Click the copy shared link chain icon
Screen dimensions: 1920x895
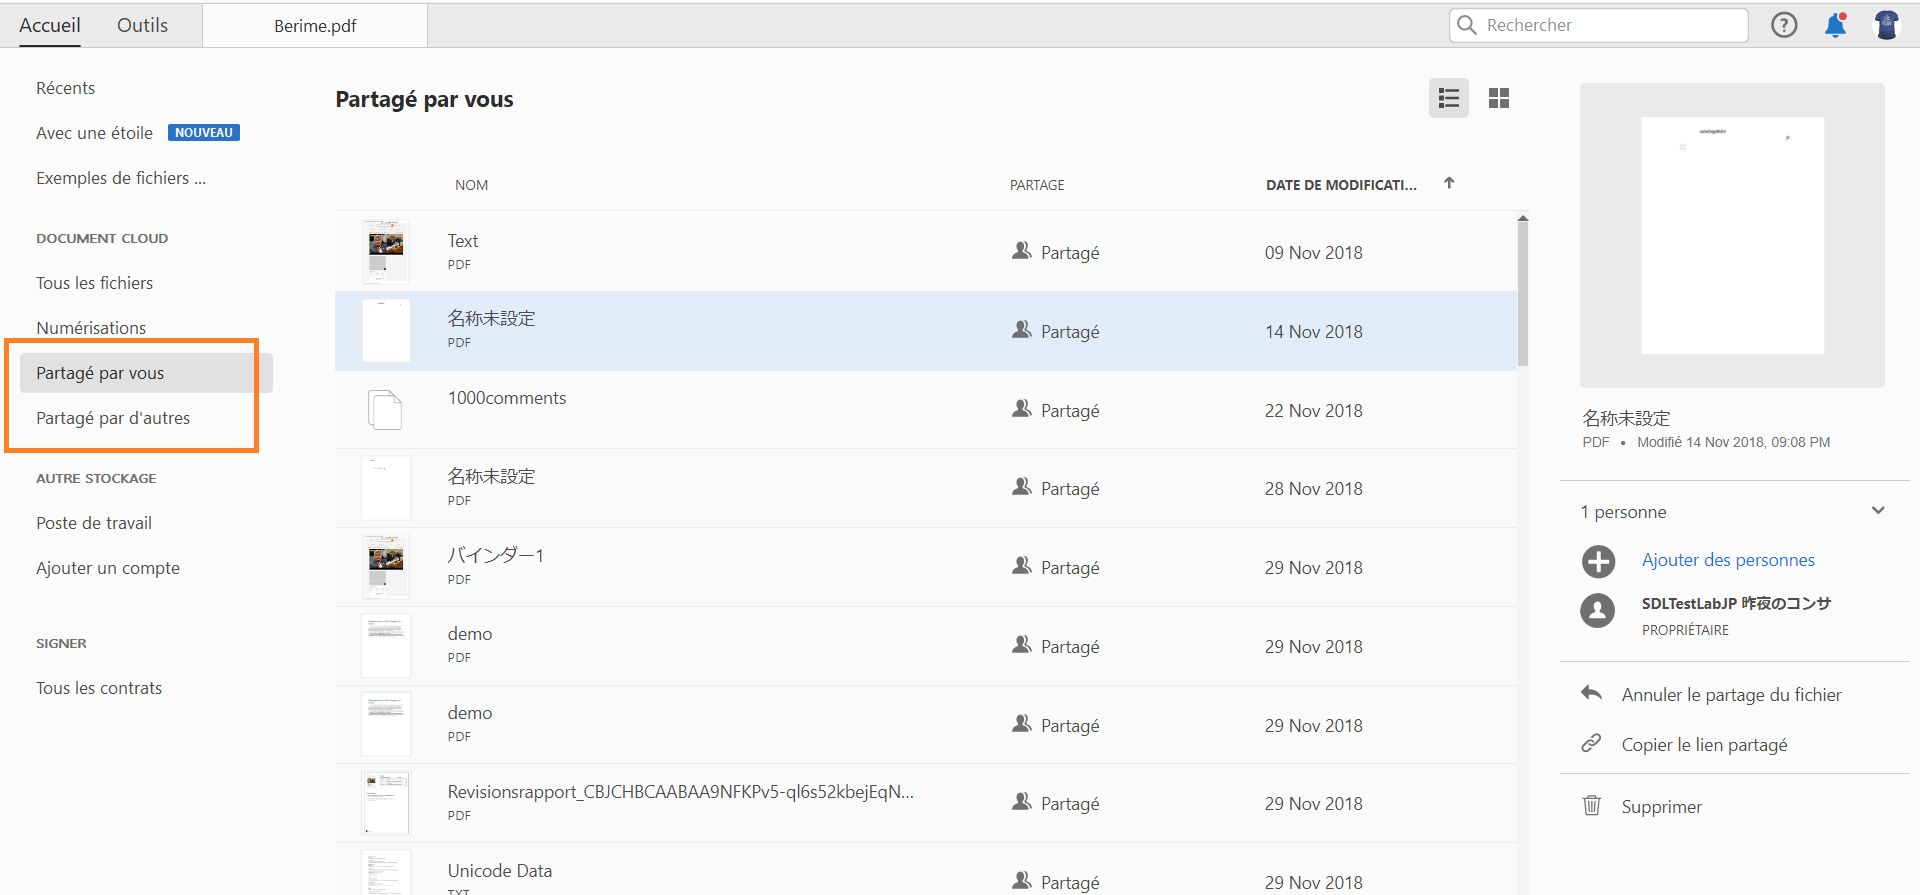(1591, 744)
